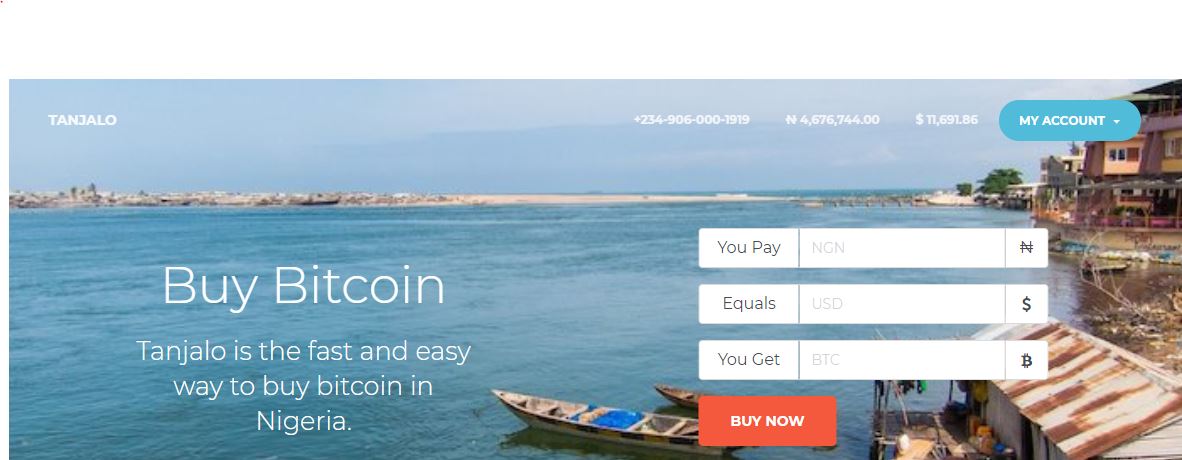This screenshot has width=1182, height=460.
Task: Select the ₦ 4,676,744.00 Bitcoin price
Action: coord(832,120)
